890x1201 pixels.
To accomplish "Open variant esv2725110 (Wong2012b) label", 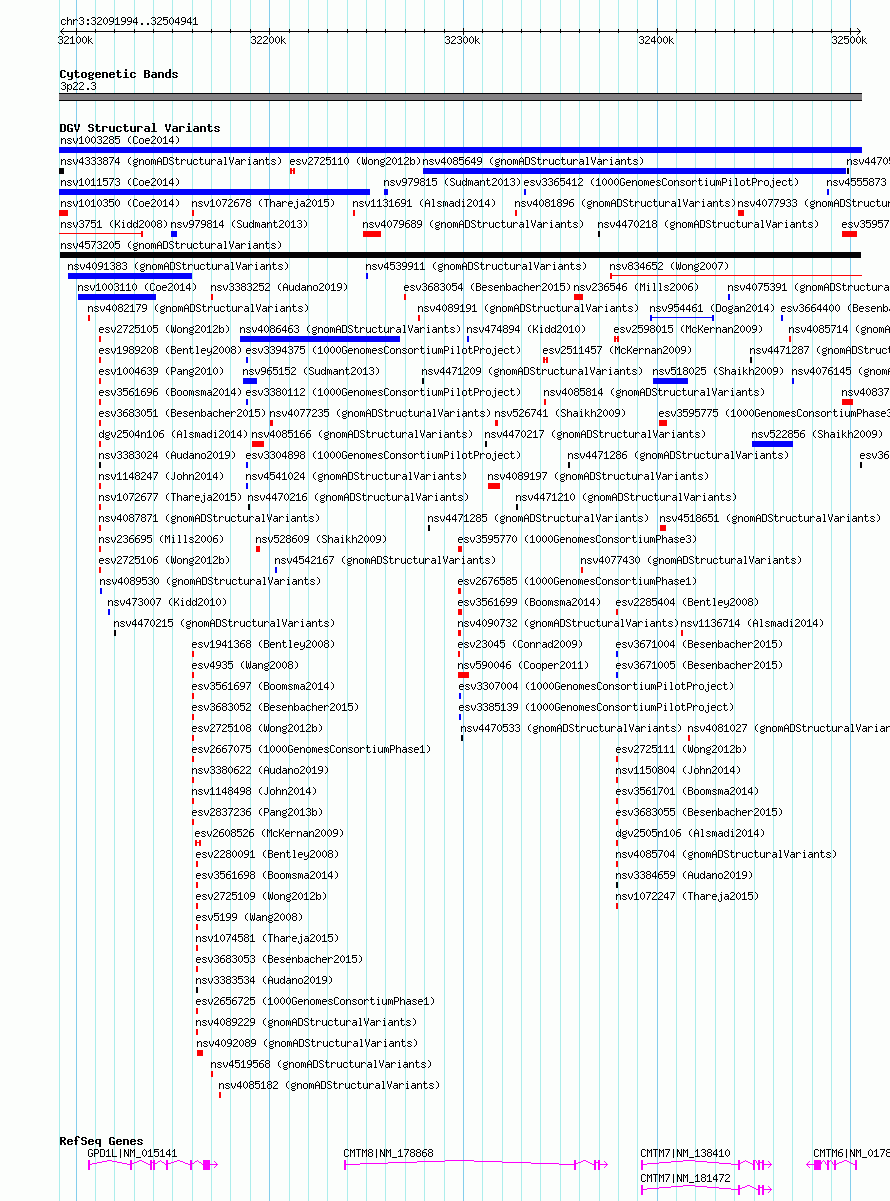I will pos(354,161).
